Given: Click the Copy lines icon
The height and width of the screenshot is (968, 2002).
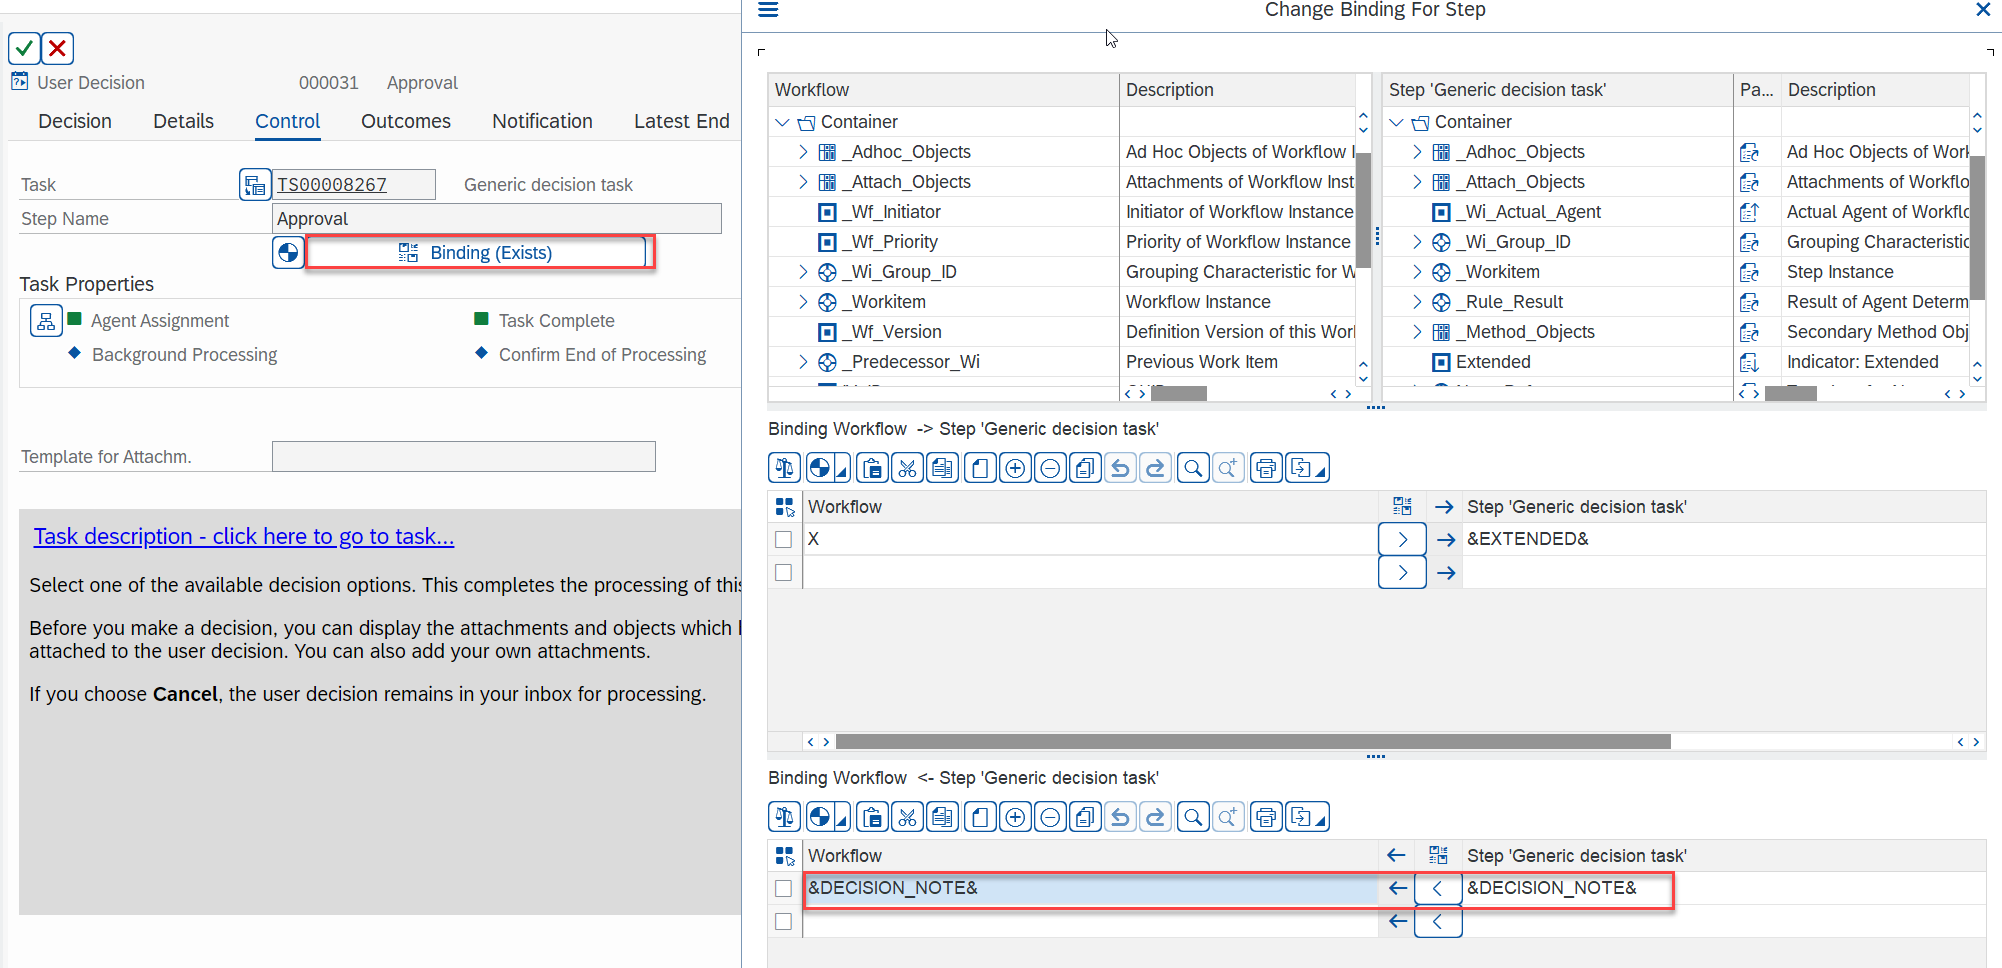Looking at the screenshot, I should [1084, 467].
